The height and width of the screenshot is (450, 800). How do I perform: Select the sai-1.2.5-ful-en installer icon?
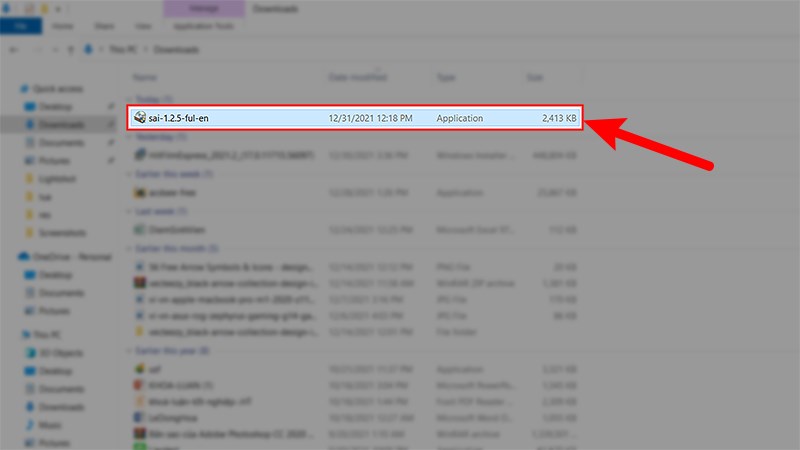pos(140,118)
